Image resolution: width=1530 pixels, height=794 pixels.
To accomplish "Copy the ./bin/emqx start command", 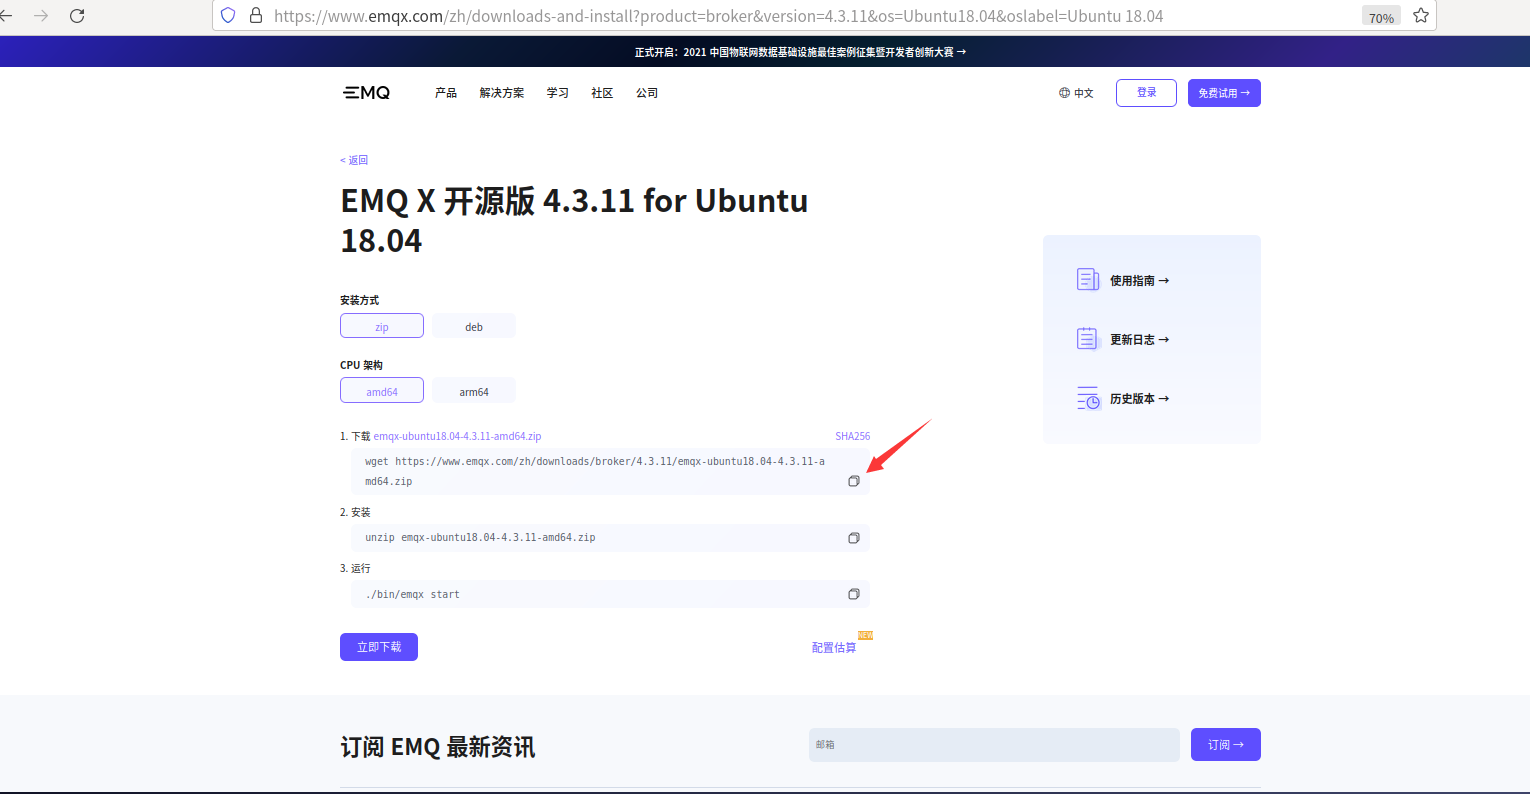I will click(854, 594).
